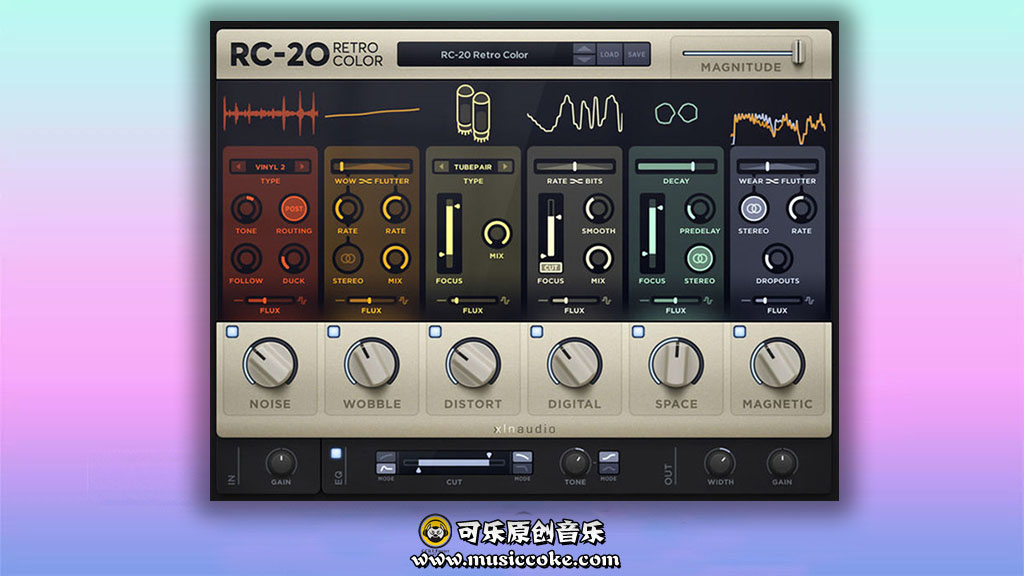The image size is (1024, 576).
Task: Step to next preset with down arrow
Action: (x=584, y=60)
